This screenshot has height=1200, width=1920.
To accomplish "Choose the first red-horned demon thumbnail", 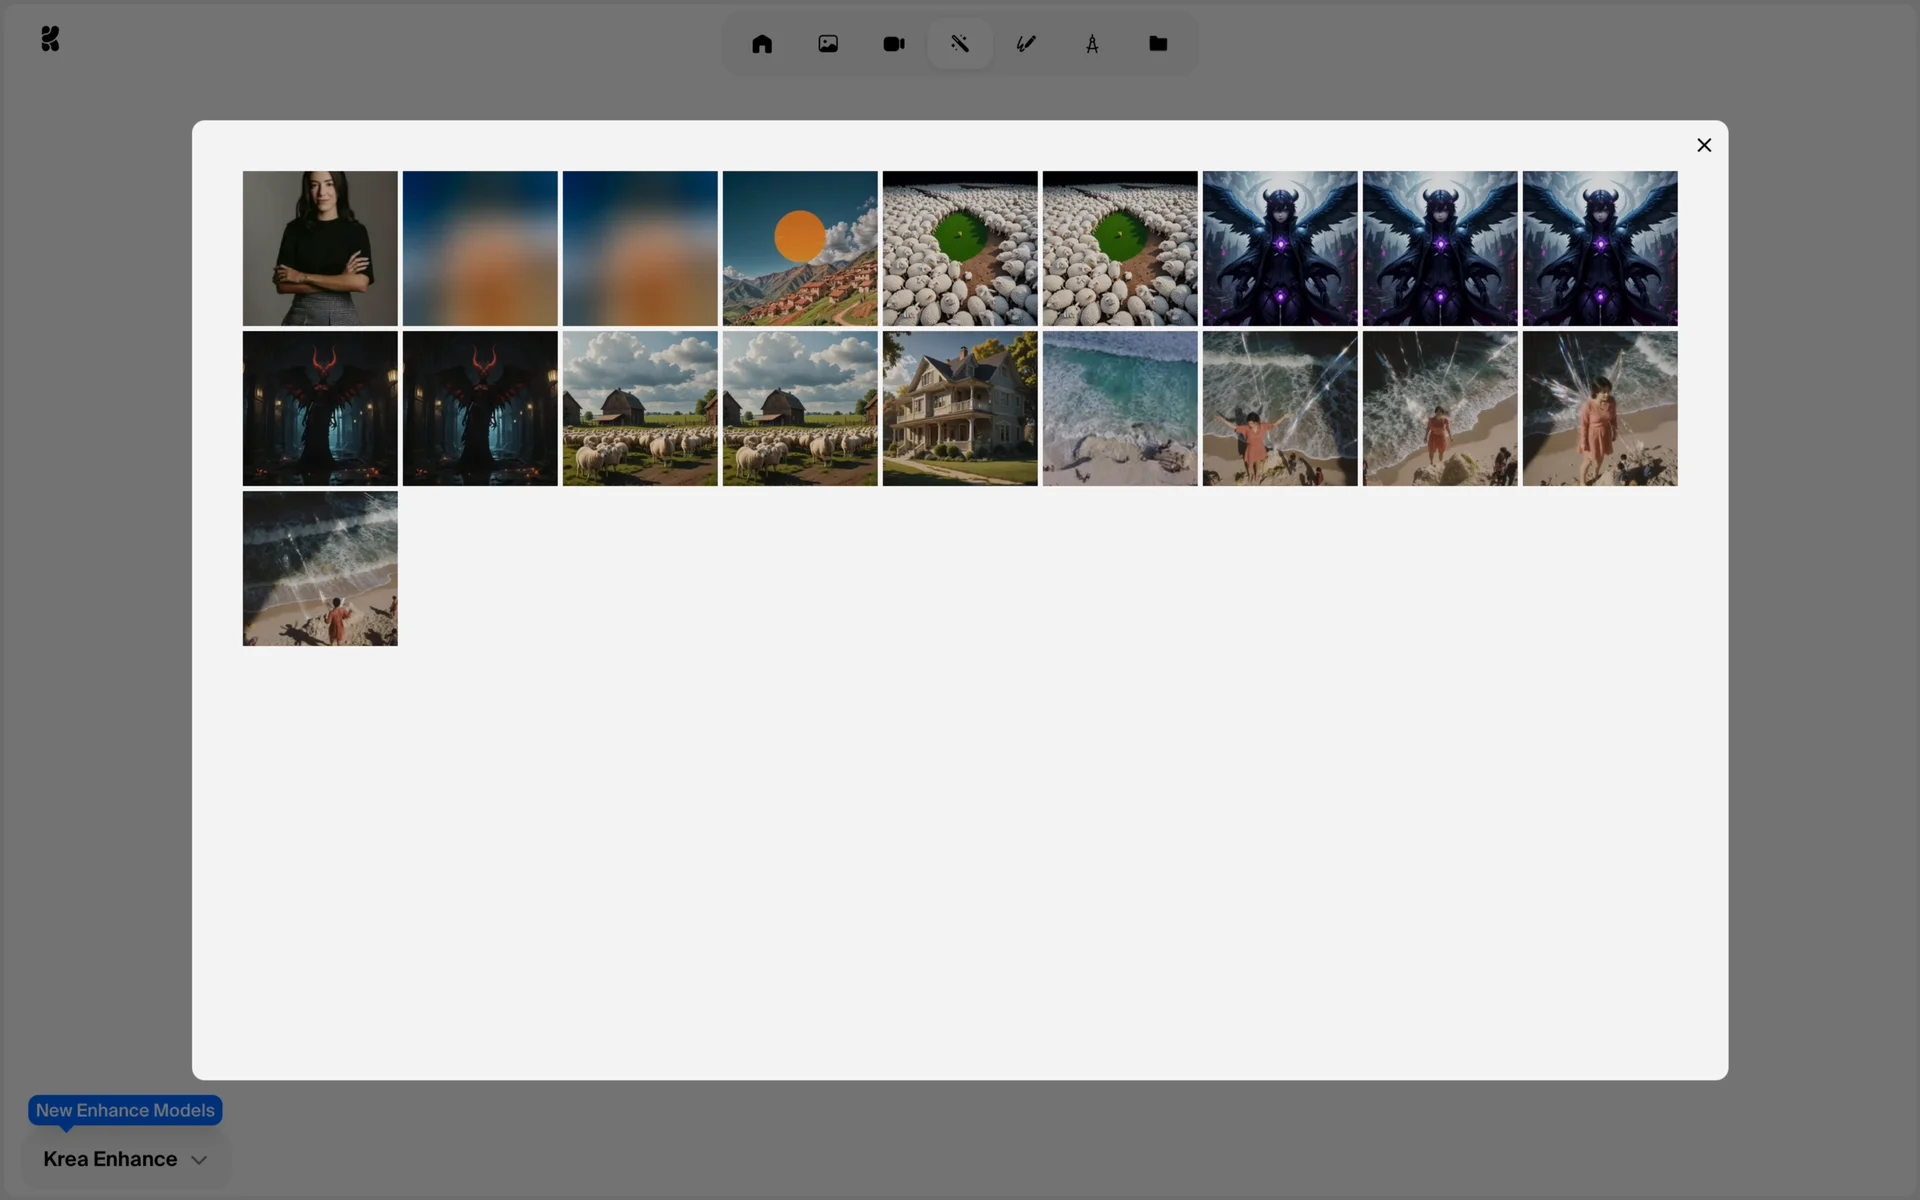I will [320, 408].
